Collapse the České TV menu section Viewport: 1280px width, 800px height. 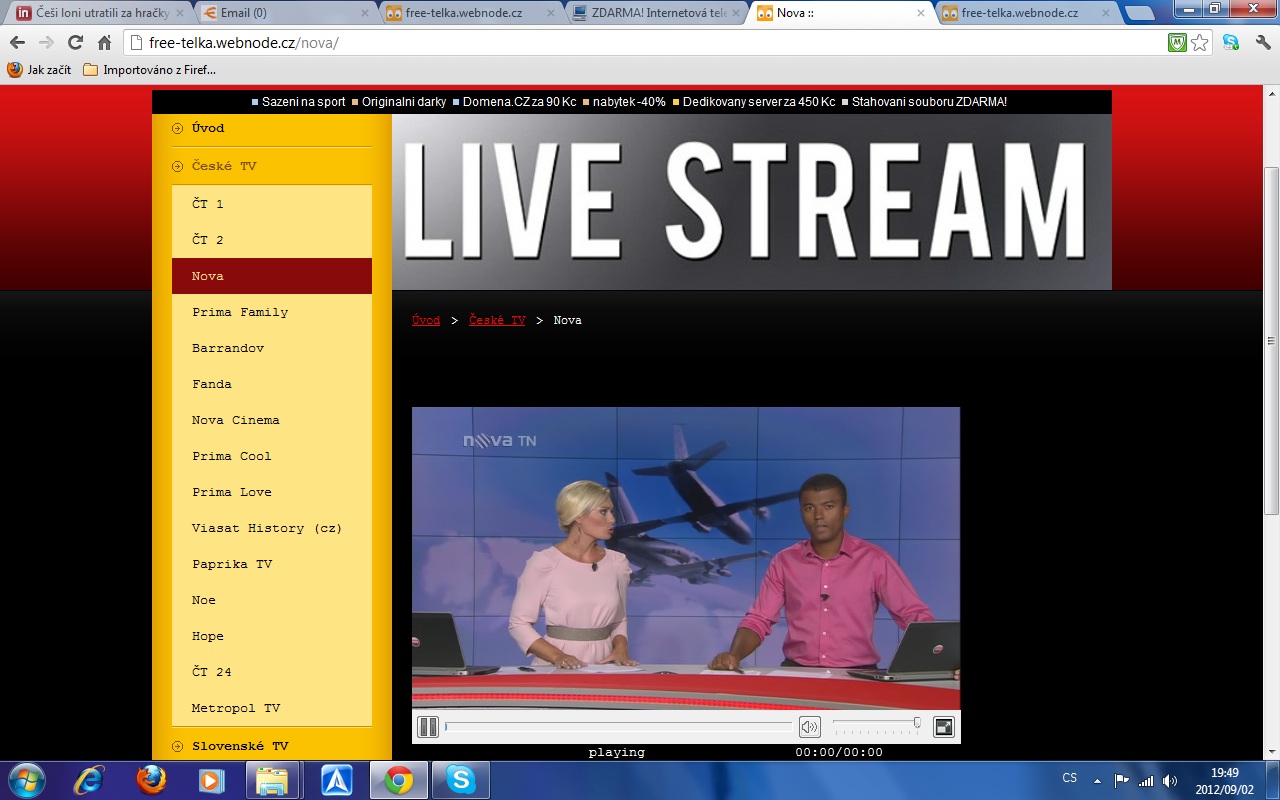(x=224, y=166)
